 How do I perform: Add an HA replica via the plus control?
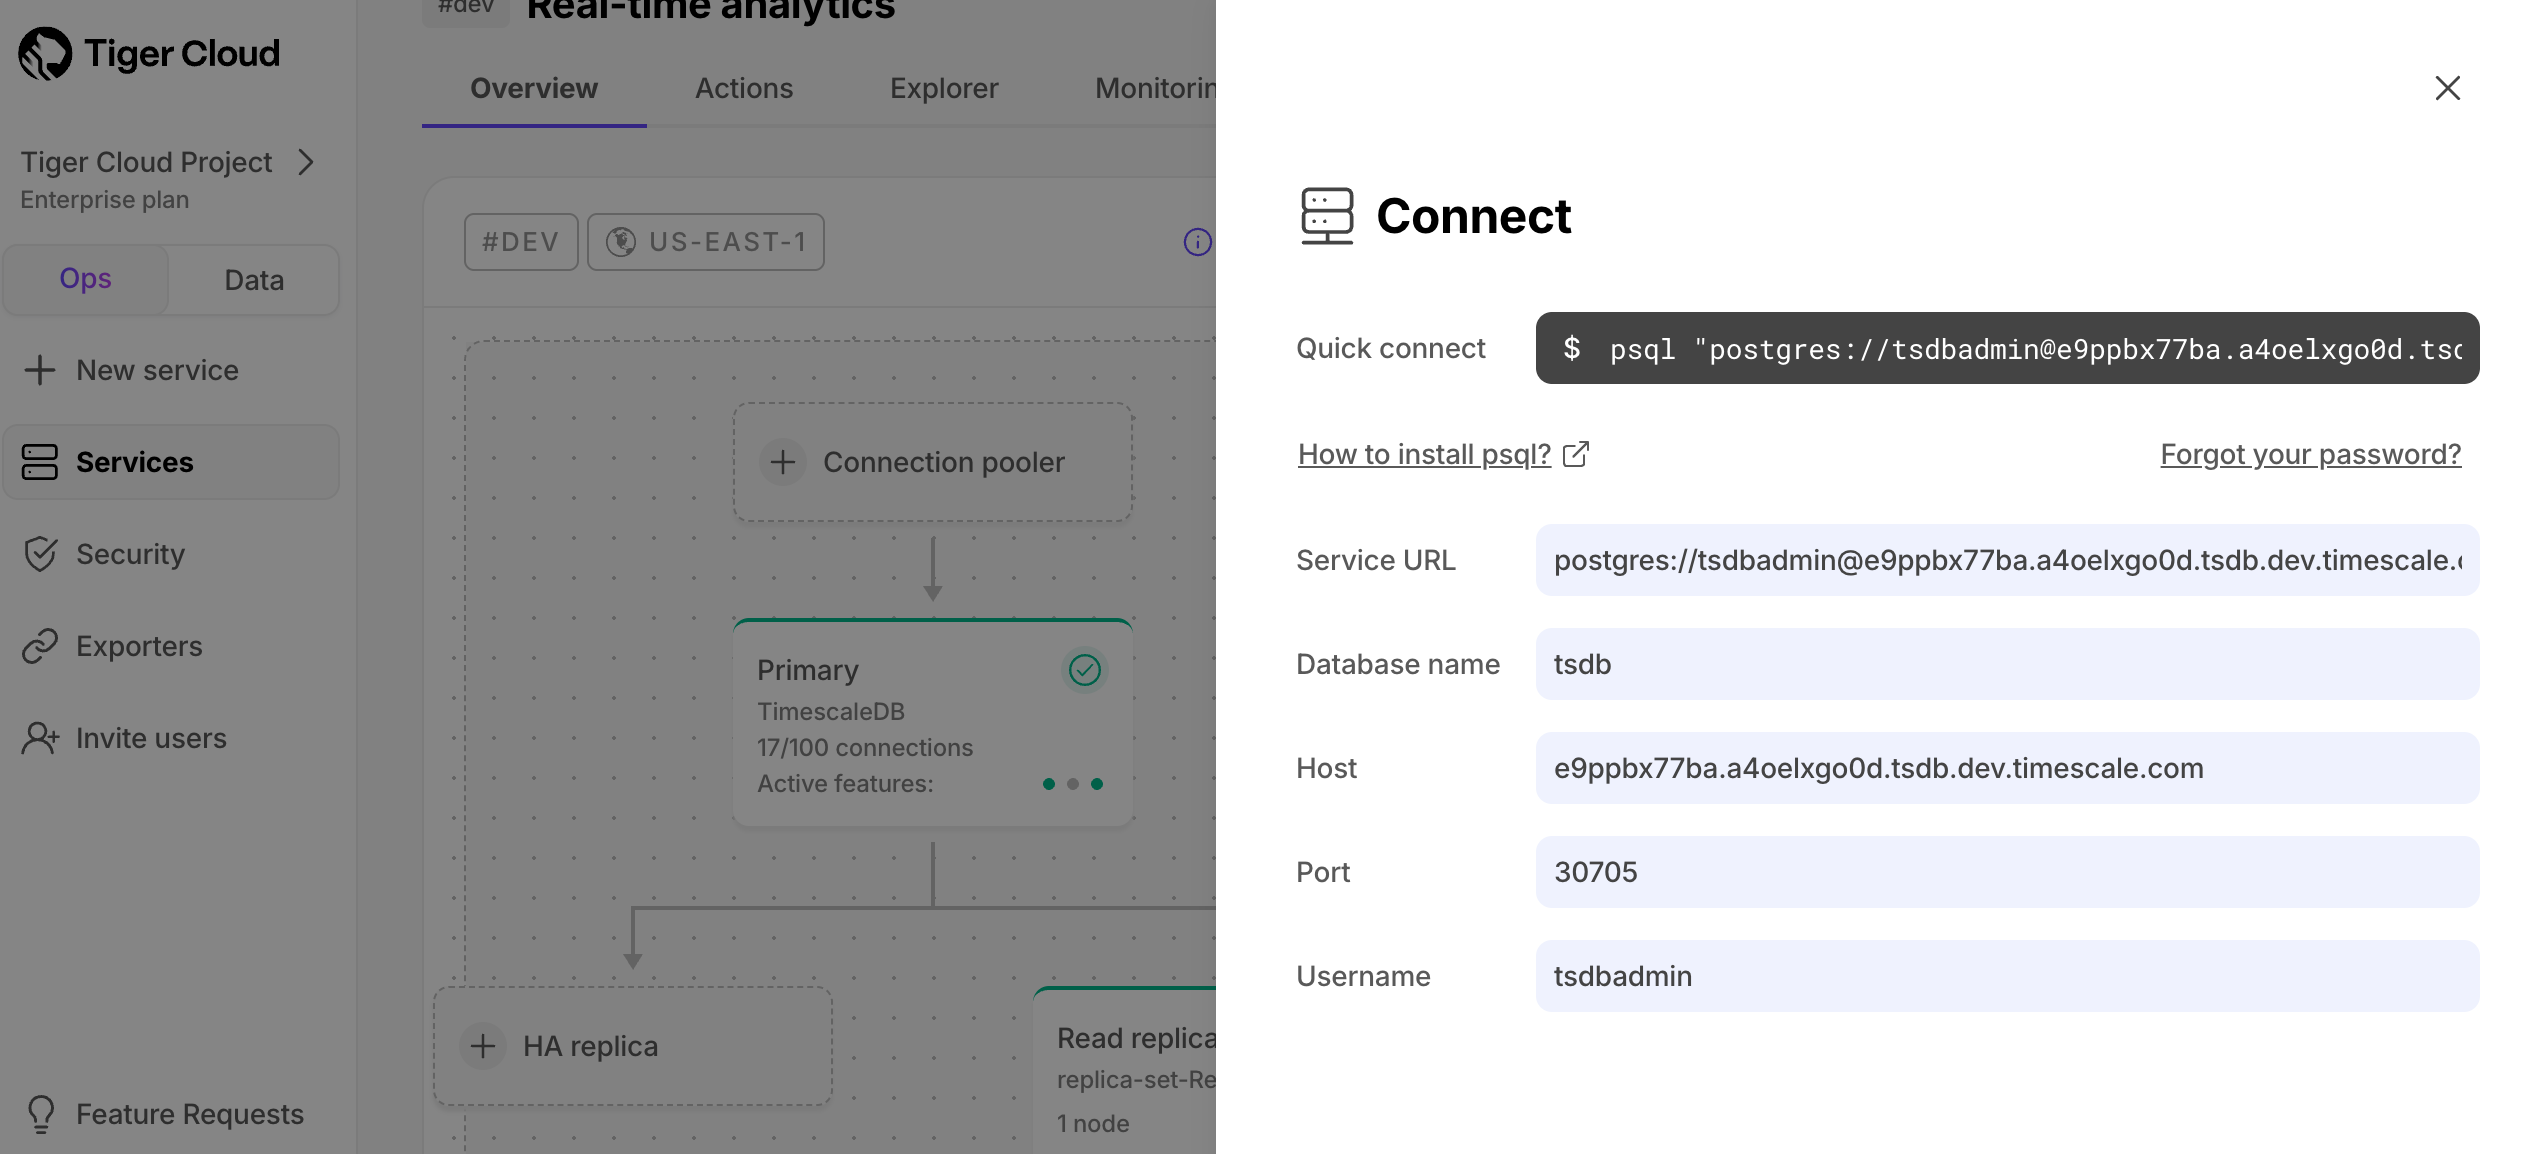483,1046
